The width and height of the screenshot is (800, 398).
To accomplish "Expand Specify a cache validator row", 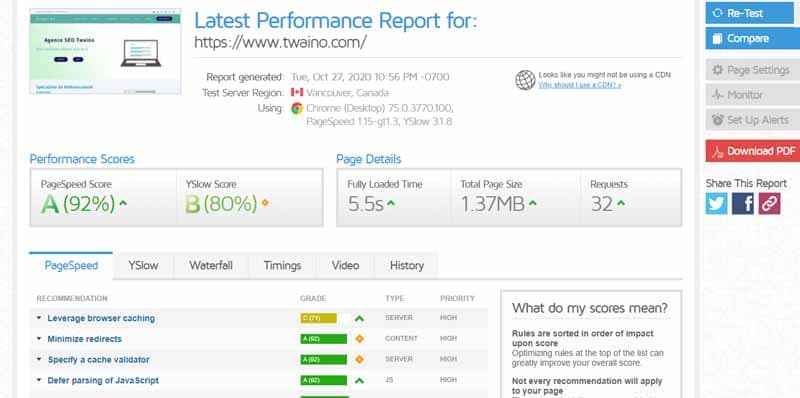I will coord(98,360).
